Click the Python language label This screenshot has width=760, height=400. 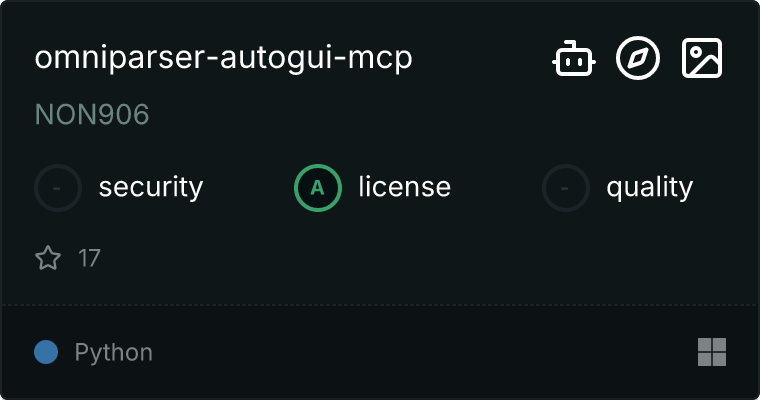tap(113, 352)
